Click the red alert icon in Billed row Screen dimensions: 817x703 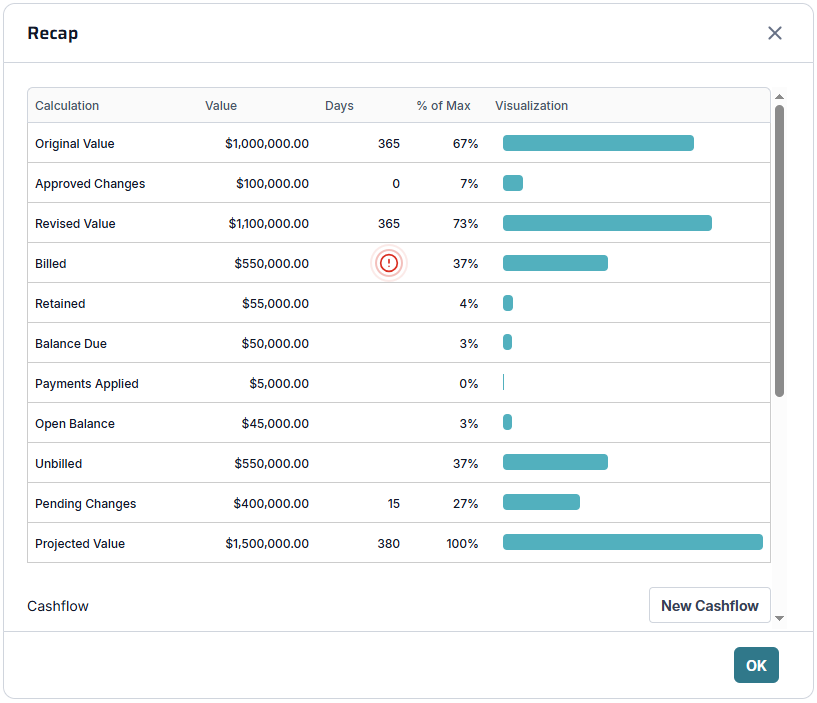point(389,263)
